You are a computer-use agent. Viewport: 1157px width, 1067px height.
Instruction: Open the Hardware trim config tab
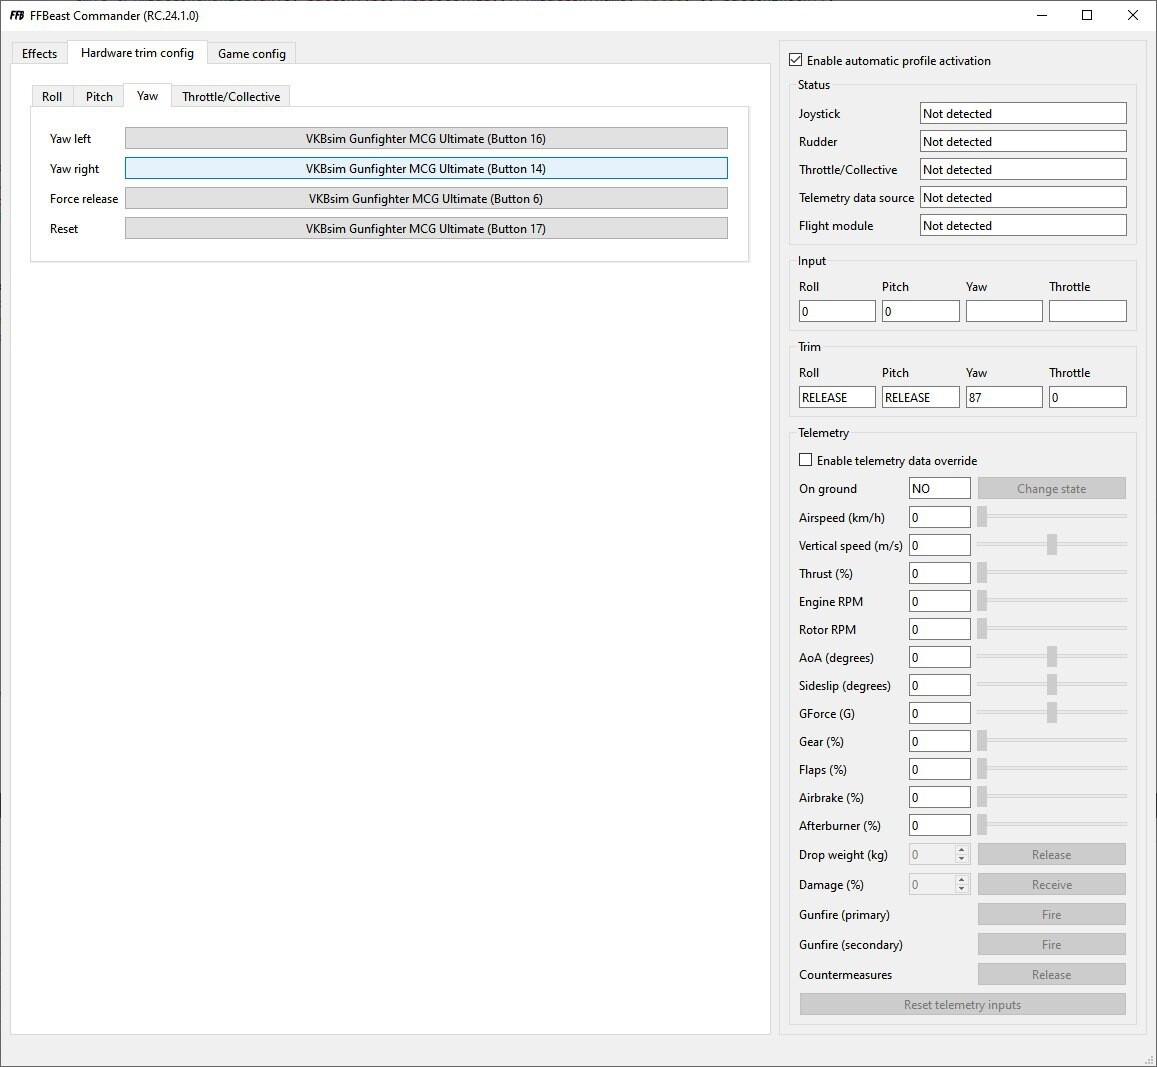click(137, 52)
